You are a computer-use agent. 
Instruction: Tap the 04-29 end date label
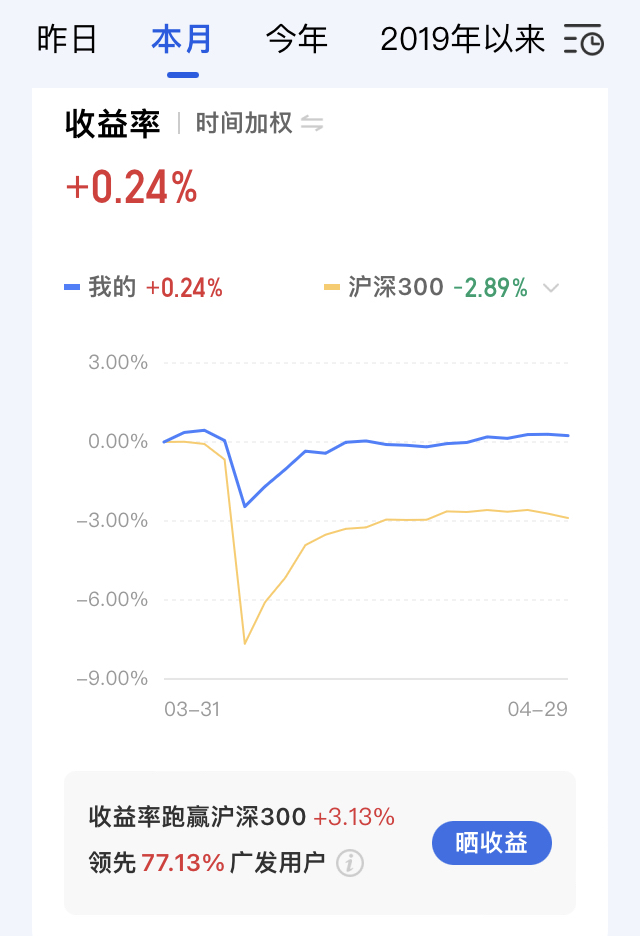(537, 709)
